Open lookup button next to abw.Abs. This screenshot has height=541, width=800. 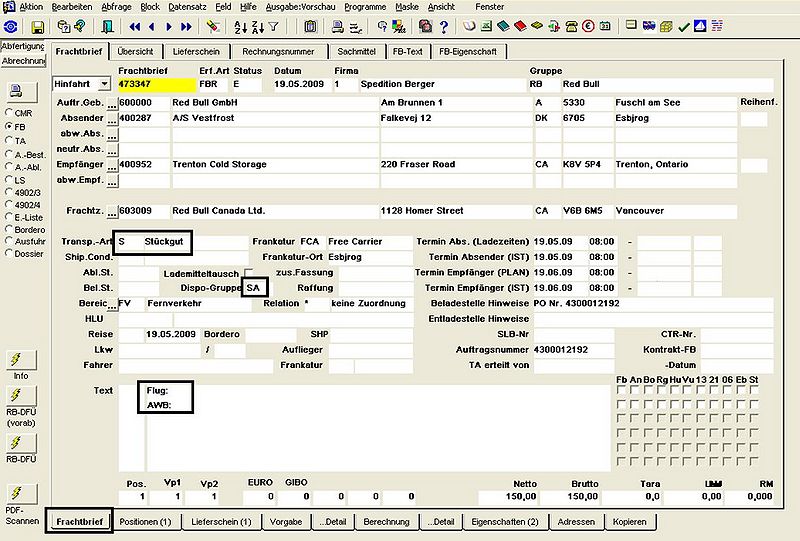coord(112,135)
